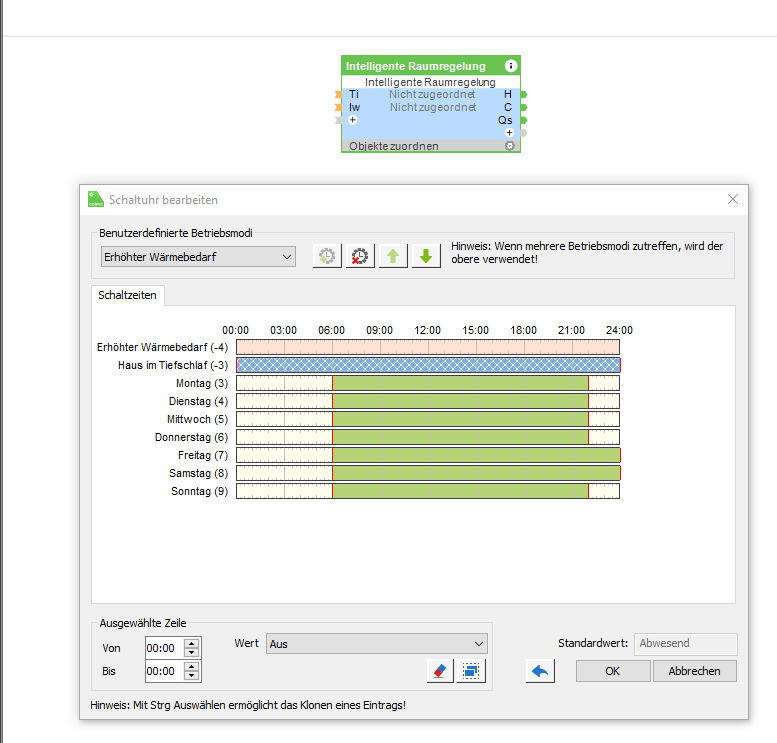Click the Haus im Tiefschlaf (-3) row label

(x=173, y=365)
